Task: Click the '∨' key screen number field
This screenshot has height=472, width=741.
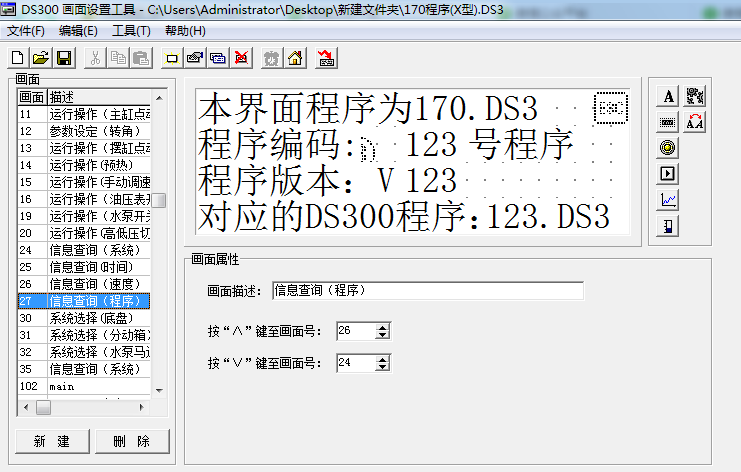Action: coord(356,363)
